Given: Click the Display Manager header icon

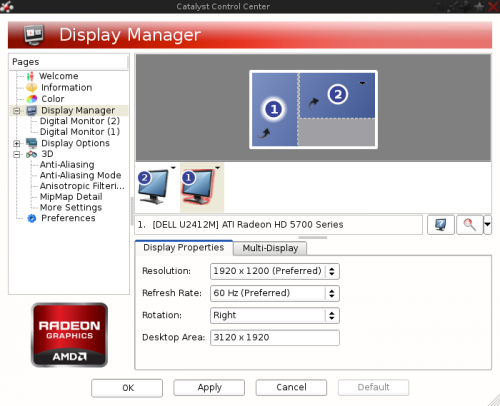Looking at the screenshot, I should click(x=34, y=35).
